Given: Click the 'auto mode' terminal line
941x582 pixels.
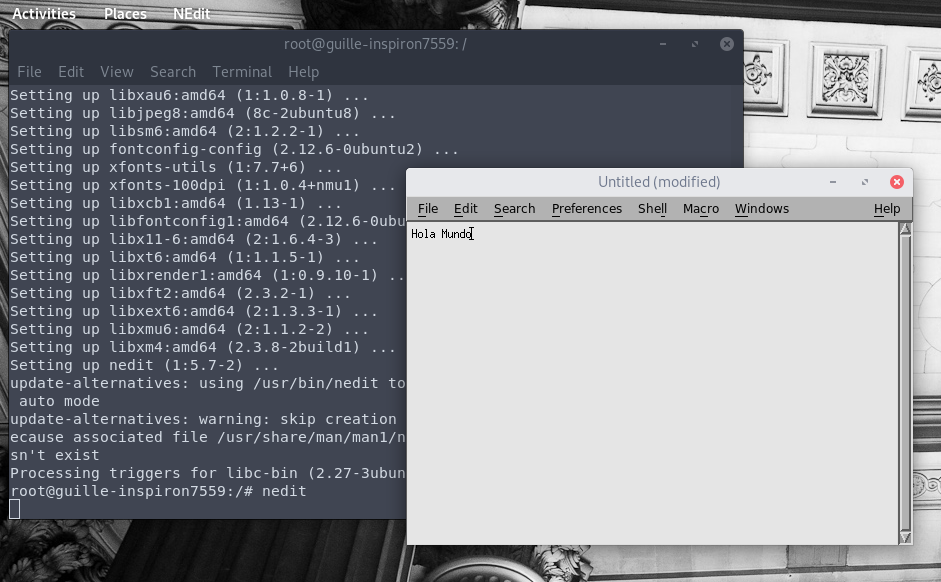Looking at the screenshot, I should (x=59, y=401).
